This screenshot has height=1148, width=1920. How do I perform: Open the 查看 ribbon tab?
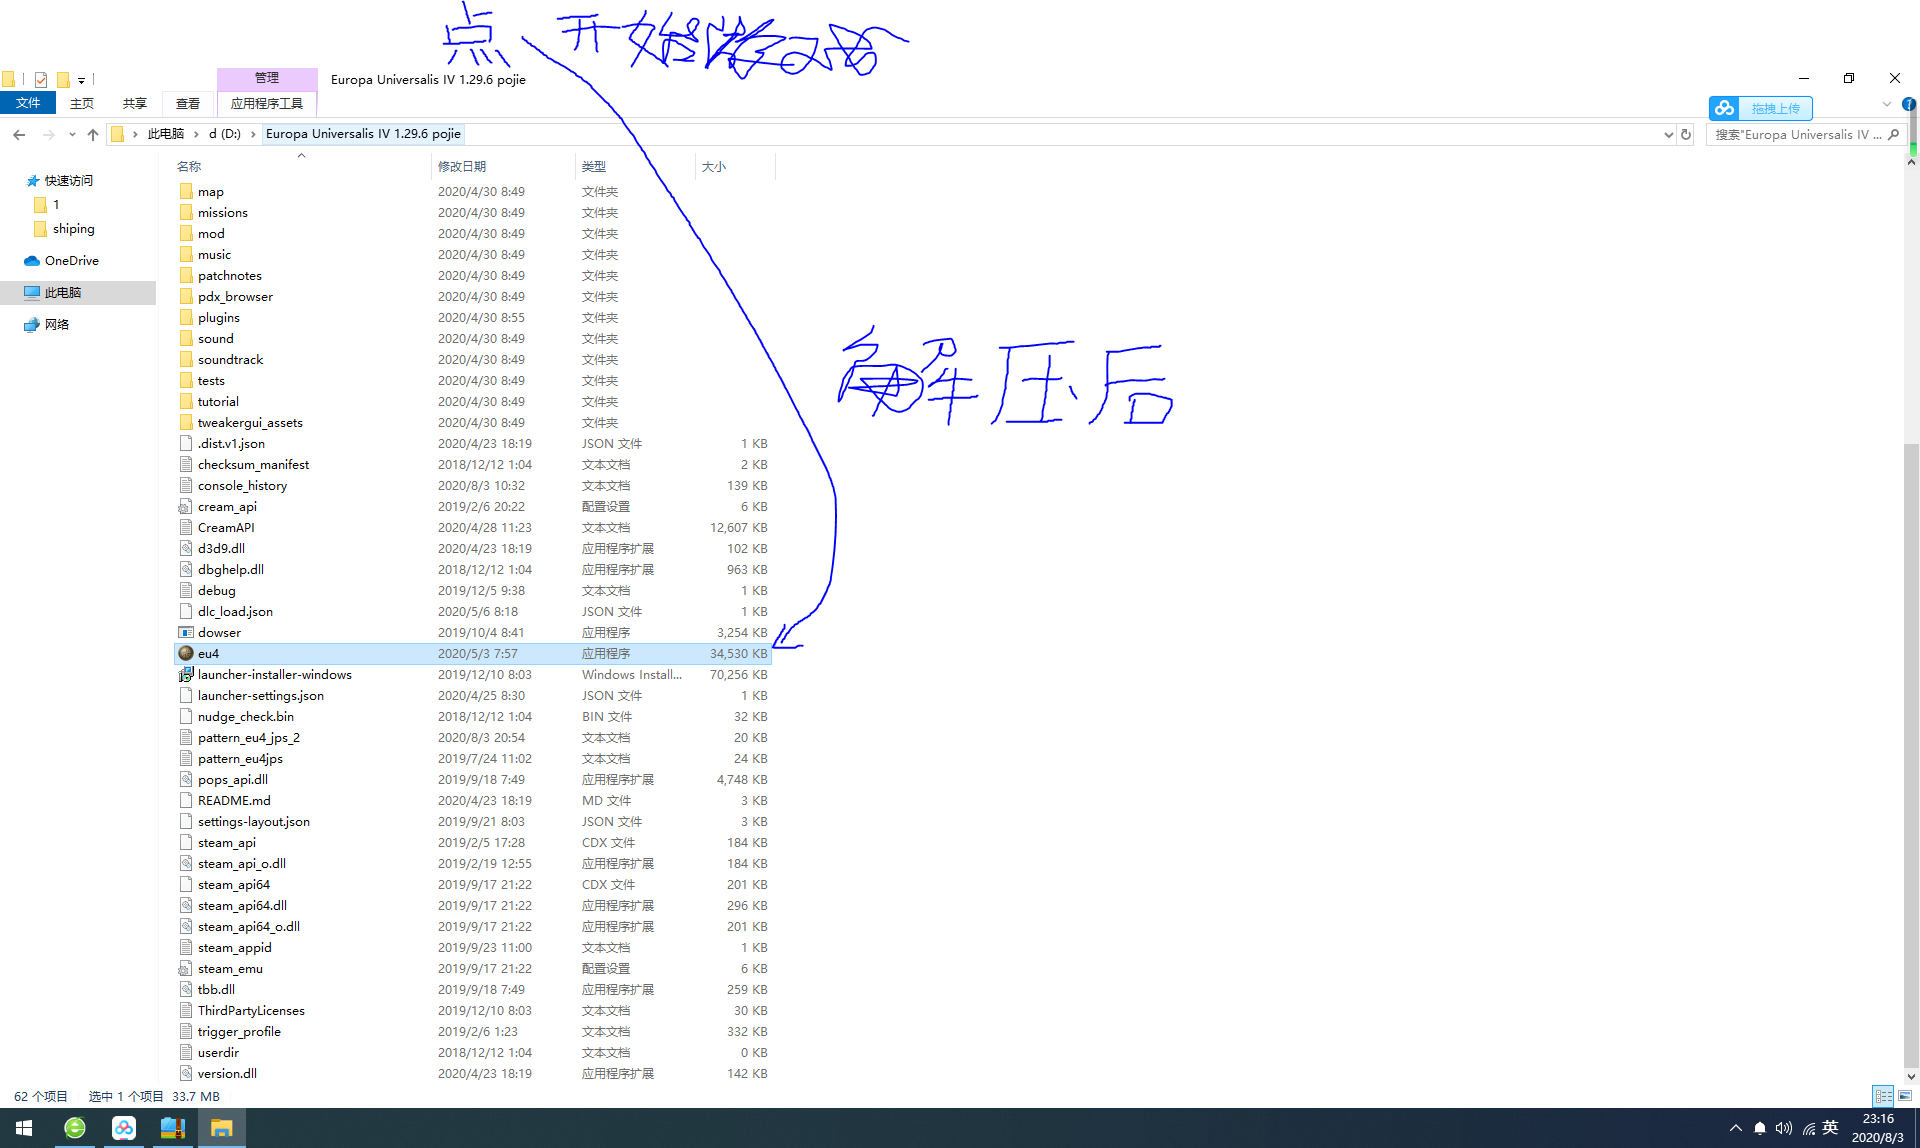188,103
